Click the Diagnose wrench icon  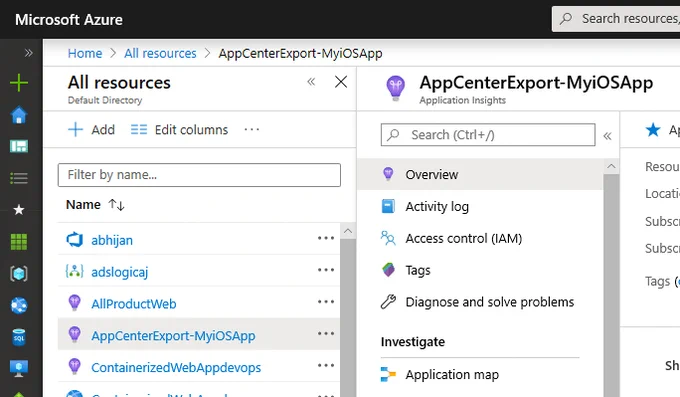[388, 302]
